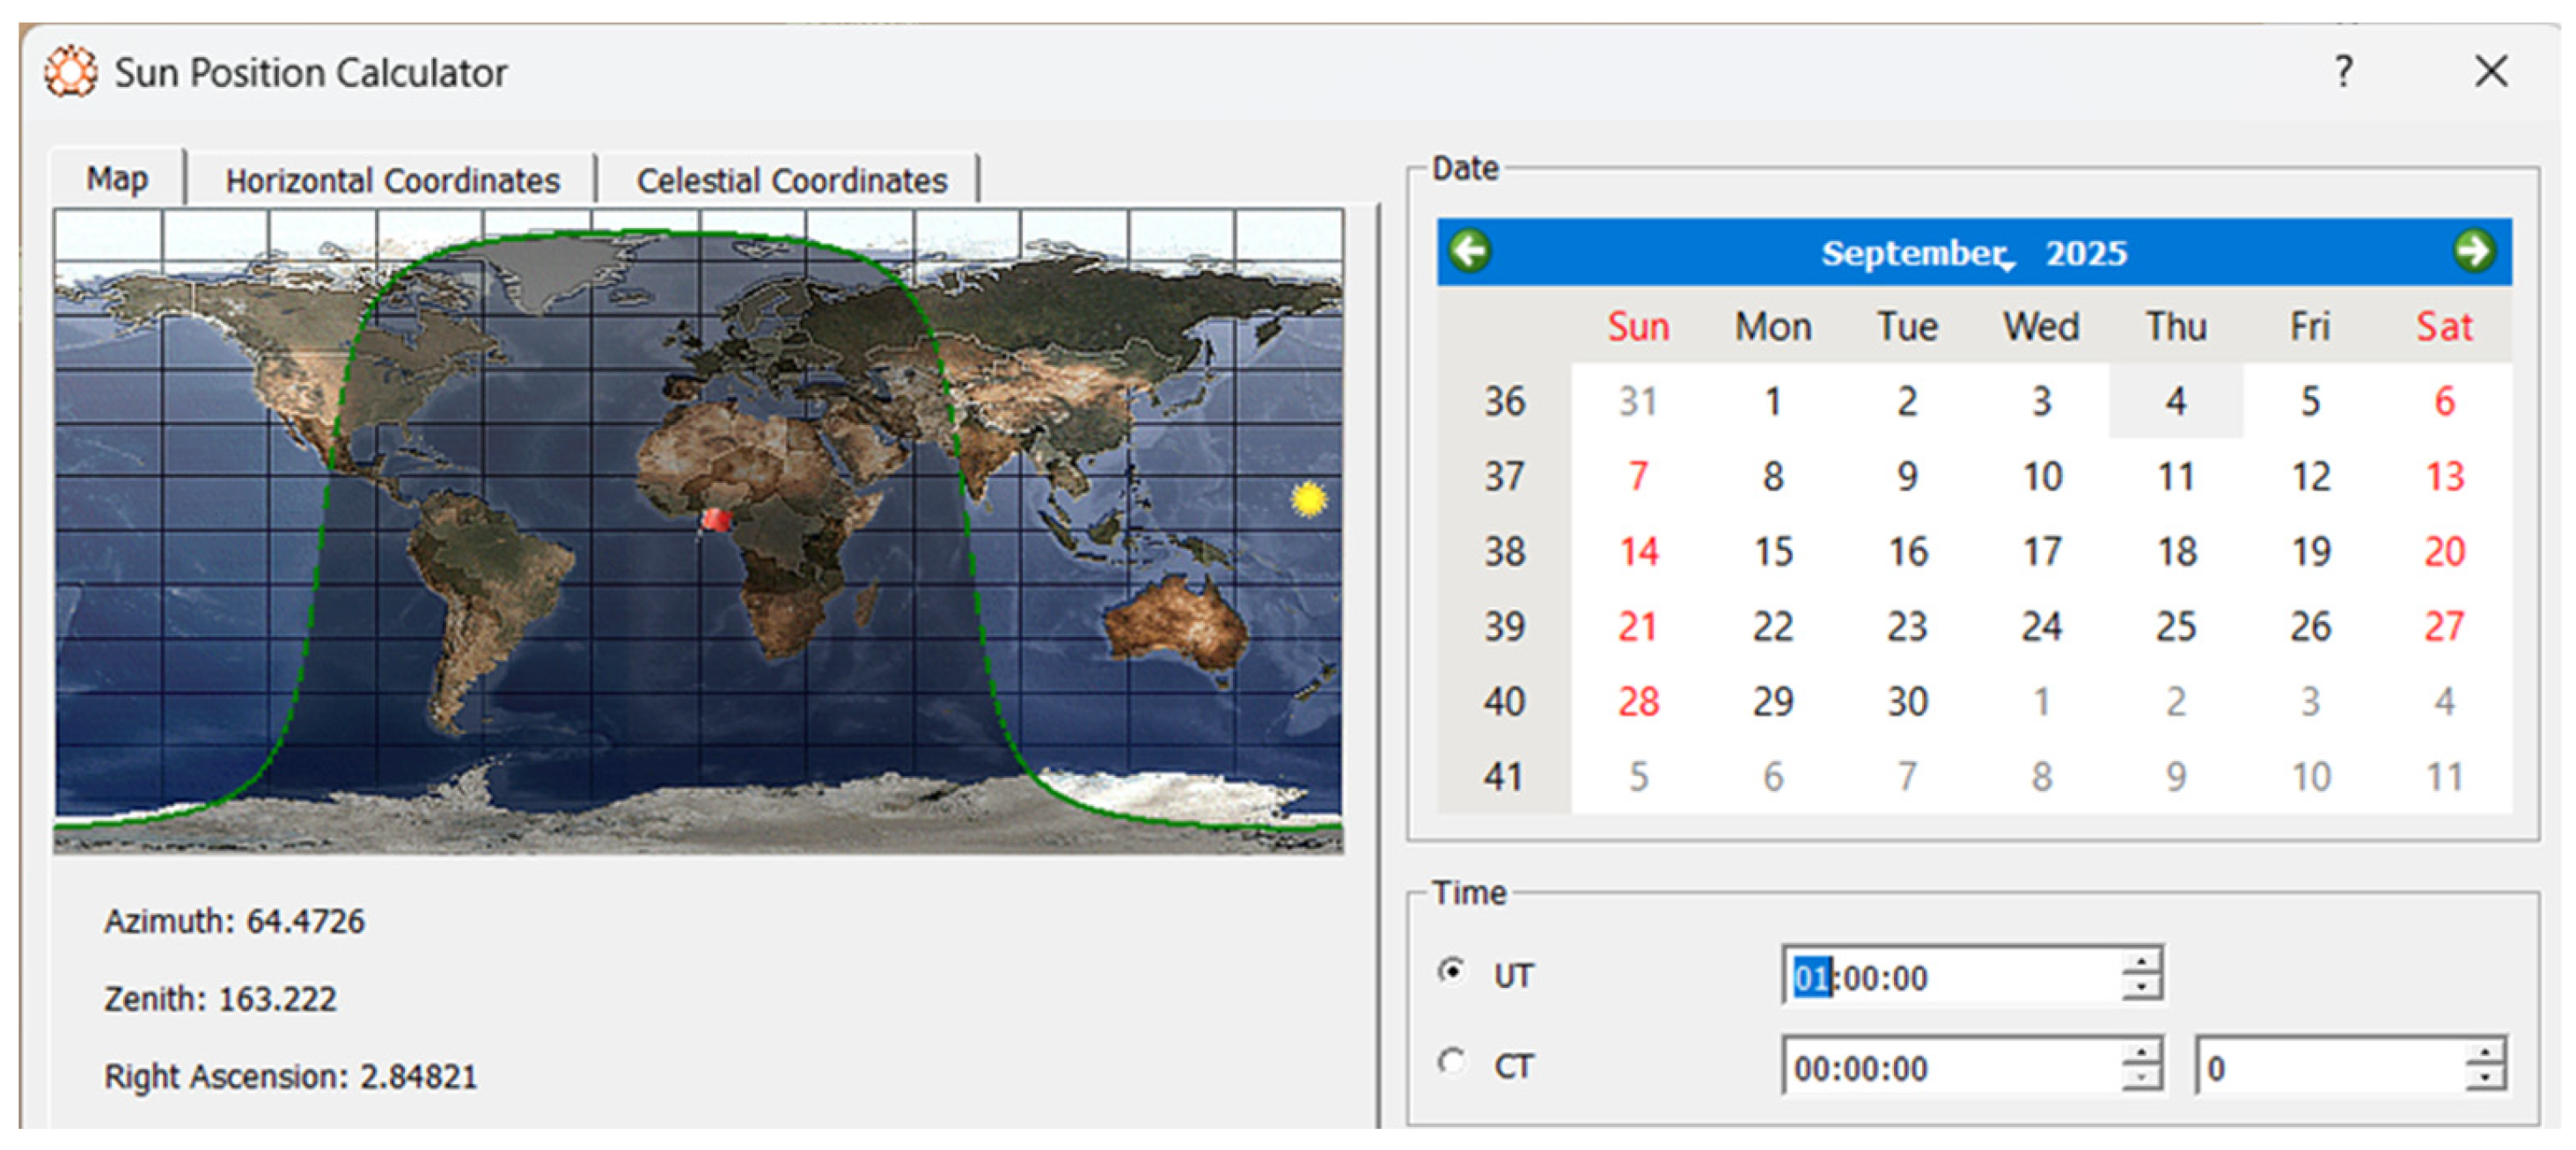Increase UT time with up spinner arrow
Viewport: 2576px width, 1150px height.
click(x=2141, y=962)
